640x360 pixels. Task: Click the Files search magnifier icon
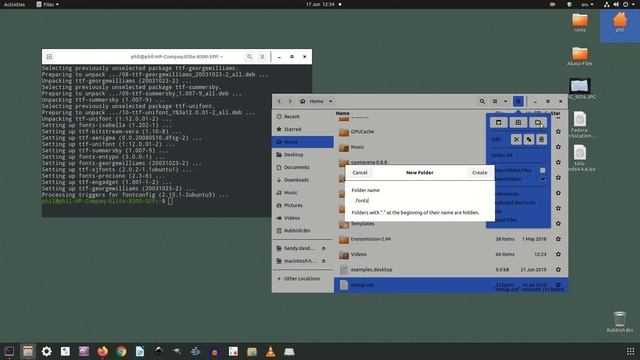pos(482,101)
